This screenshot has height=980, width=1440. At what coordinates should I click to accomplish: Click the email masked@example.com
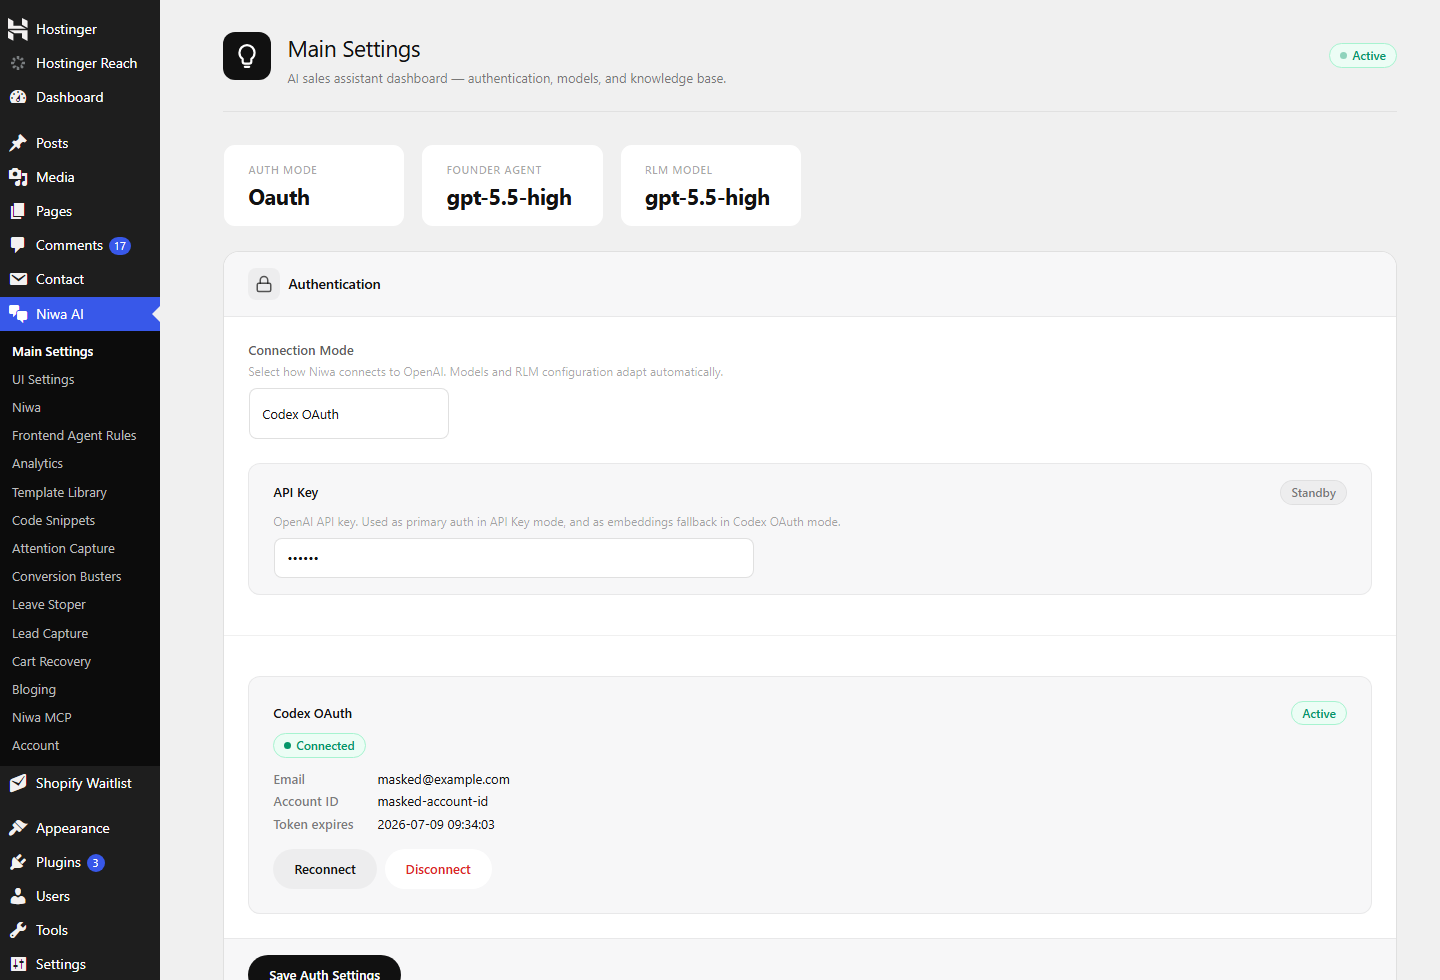point(443,779)
